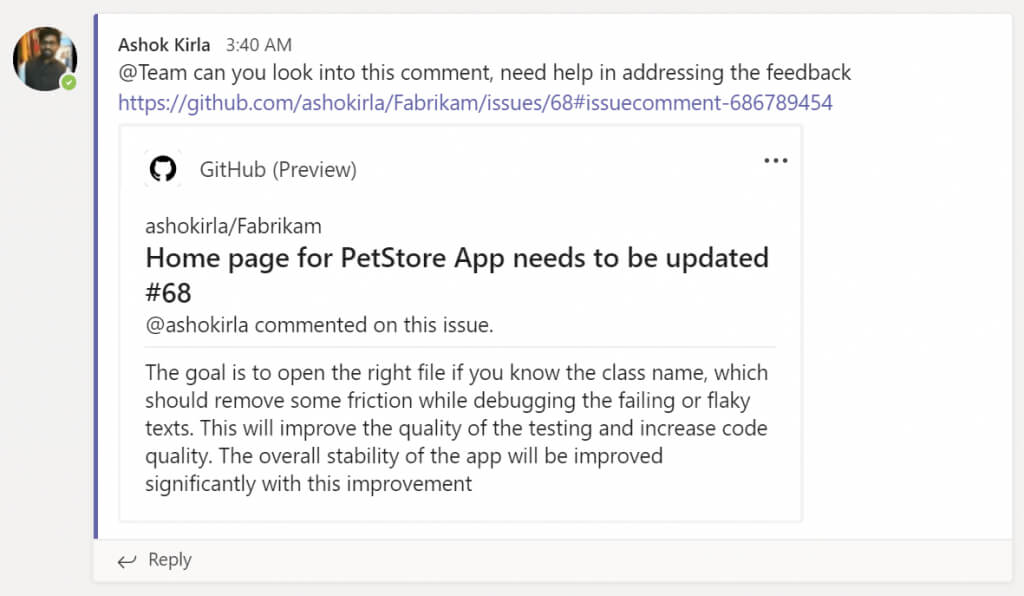The height and width of the screenshot is (596, 1024).
Task: Click the GitHub Octocat logo icon
Action: tap(163, 169)
